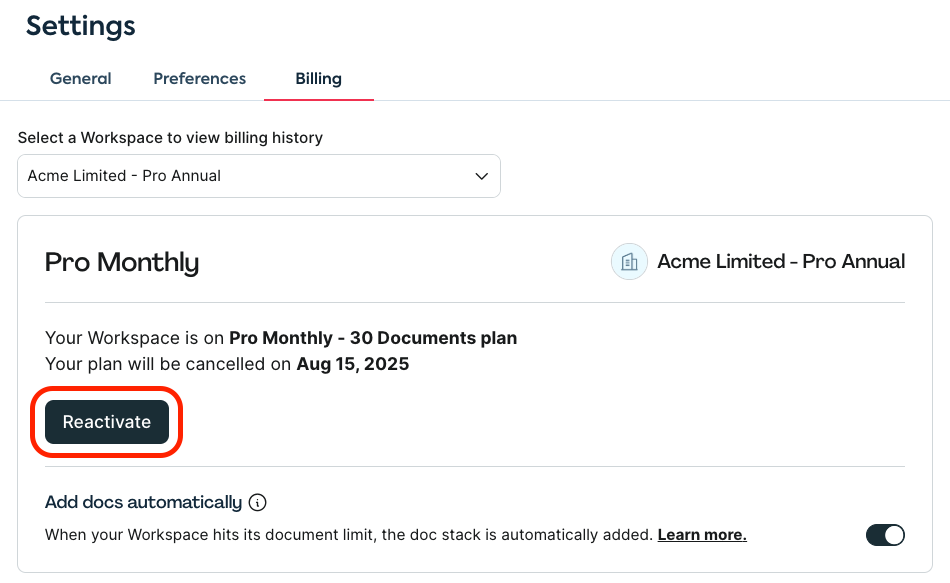Select the Billing tab
This screenshot has height=583, width=950.
click(x=318, y=79)
